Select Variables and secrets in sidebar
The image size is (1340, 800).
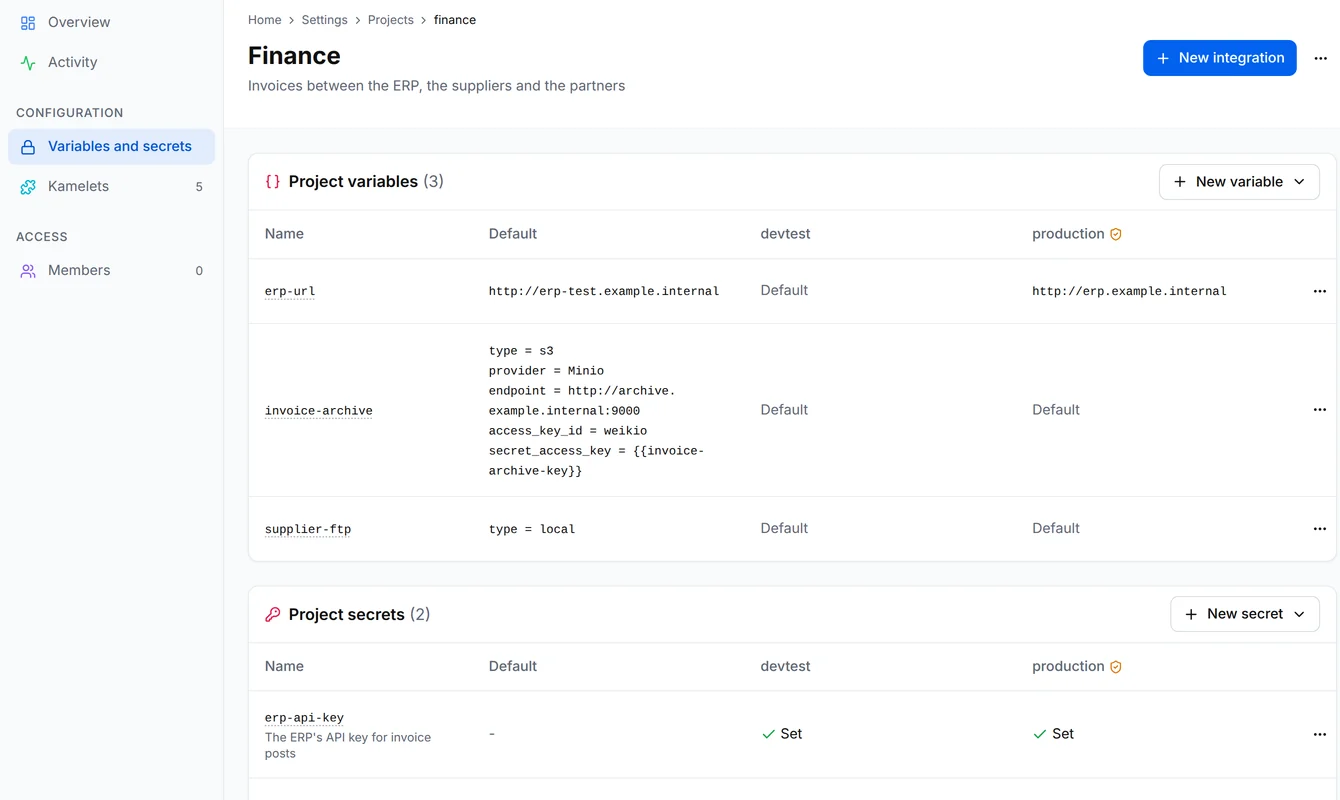(x=111, y=146)
